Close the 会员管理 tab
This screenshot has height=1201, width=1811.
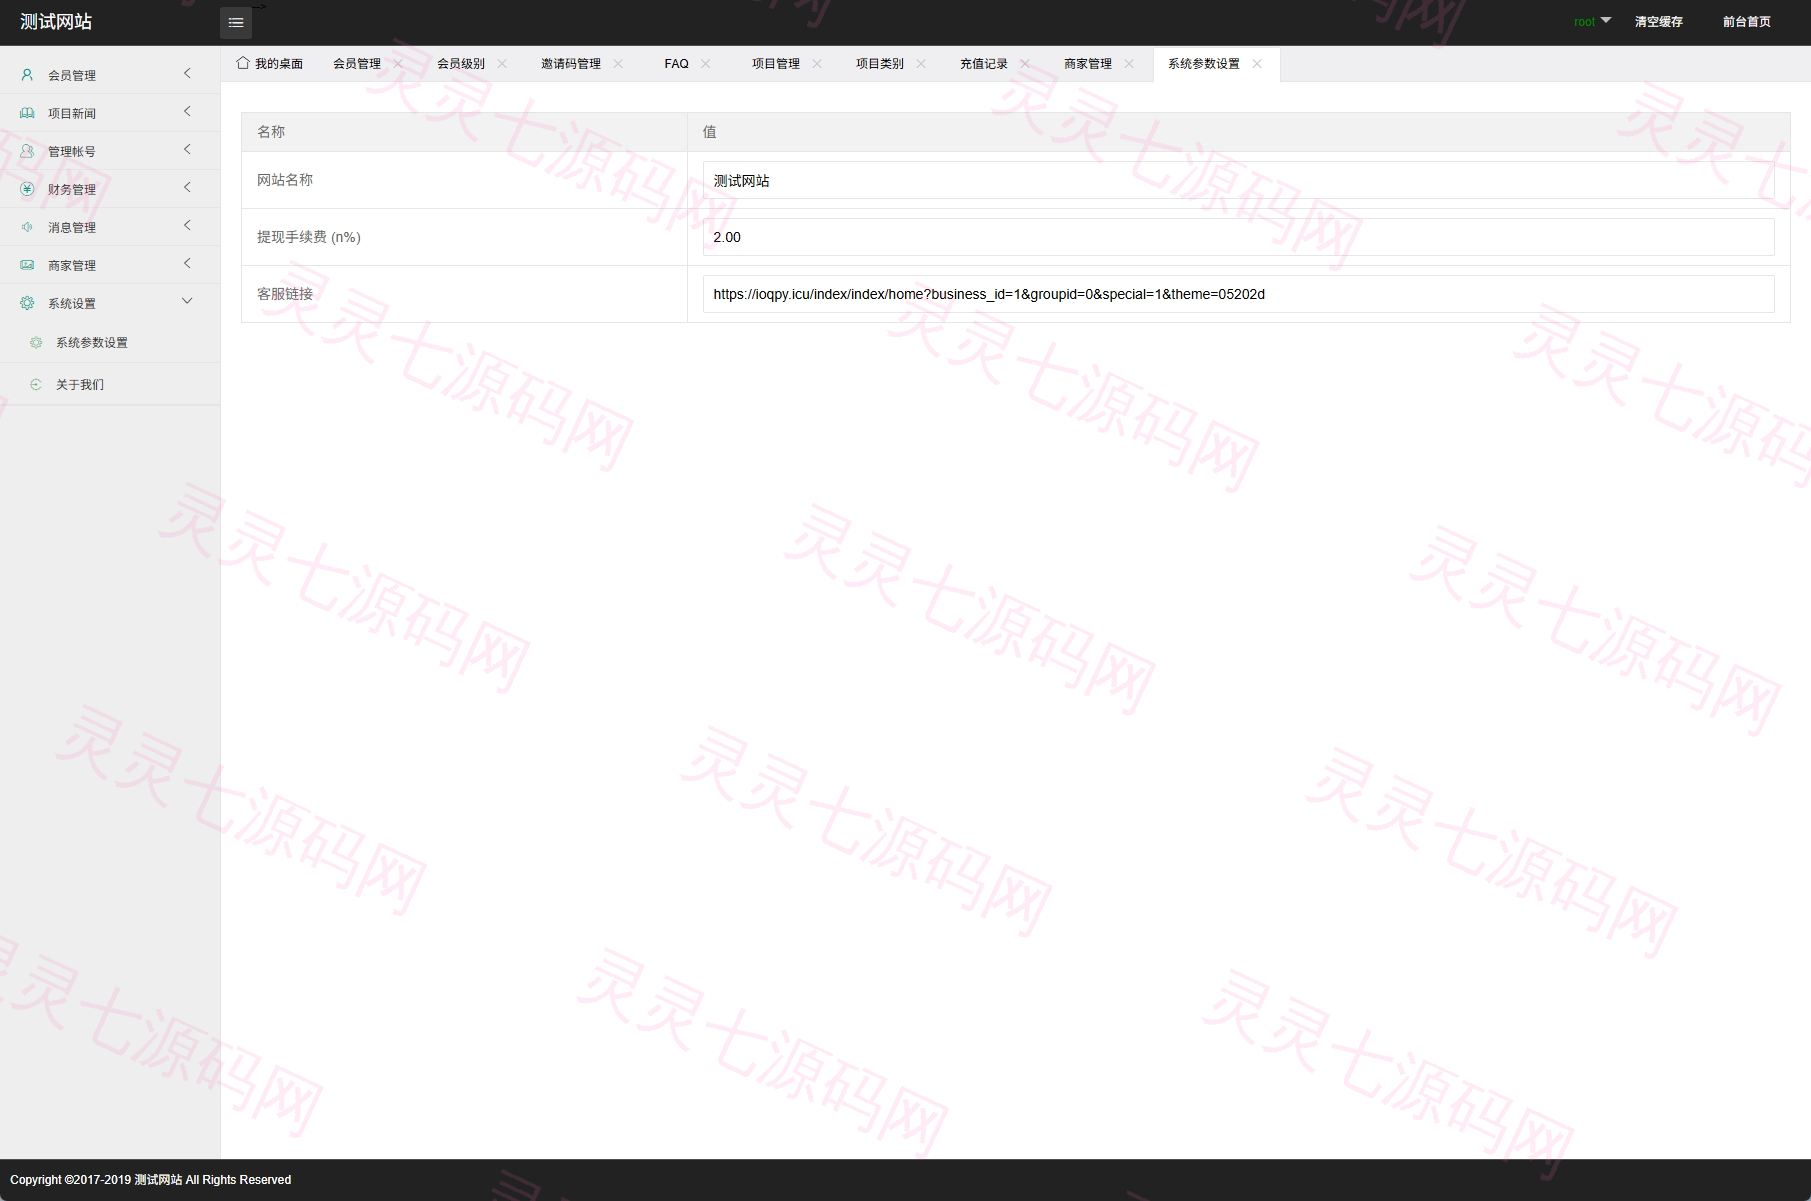(x=398, y=64)
